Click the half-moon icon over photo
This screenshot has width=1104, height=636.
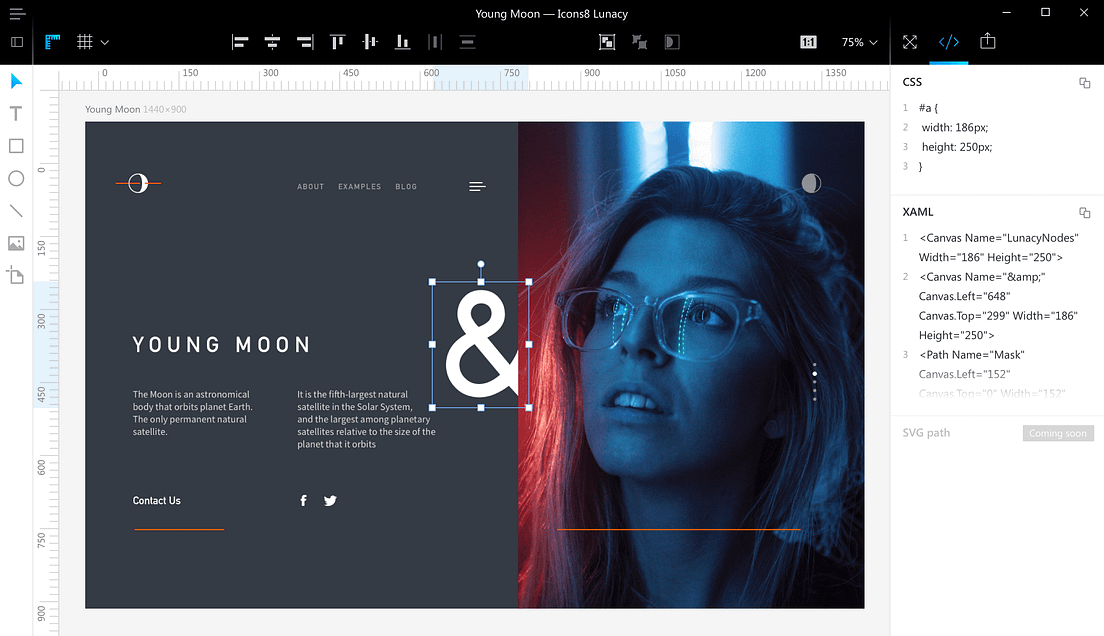pyautogui.click(x=811, y=184)
